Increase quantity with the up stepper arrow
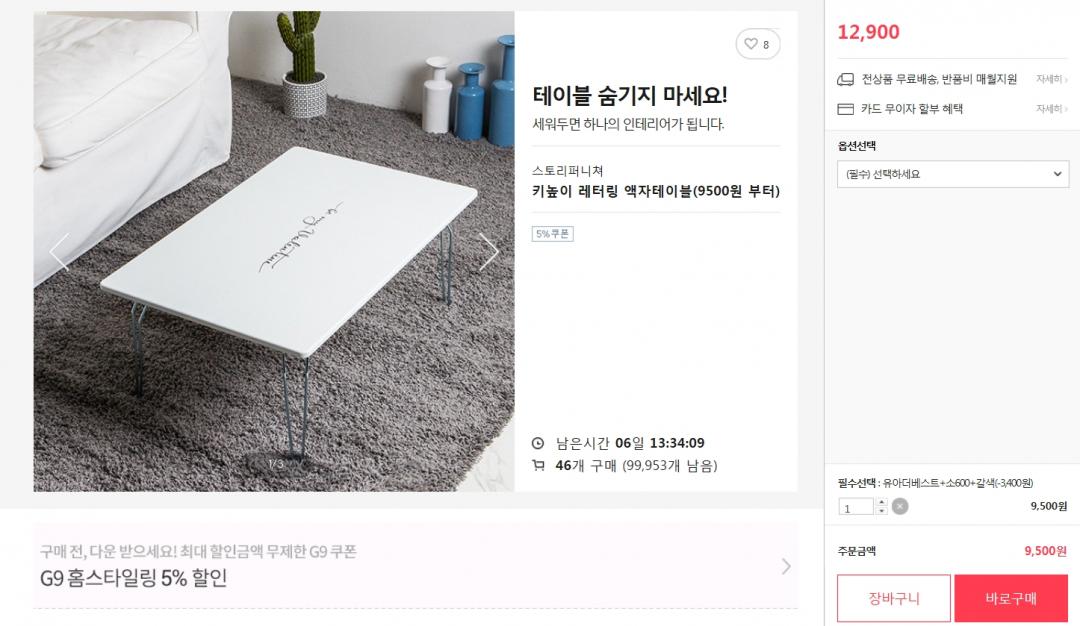1080x626 pixels. [x=881, y=503]
